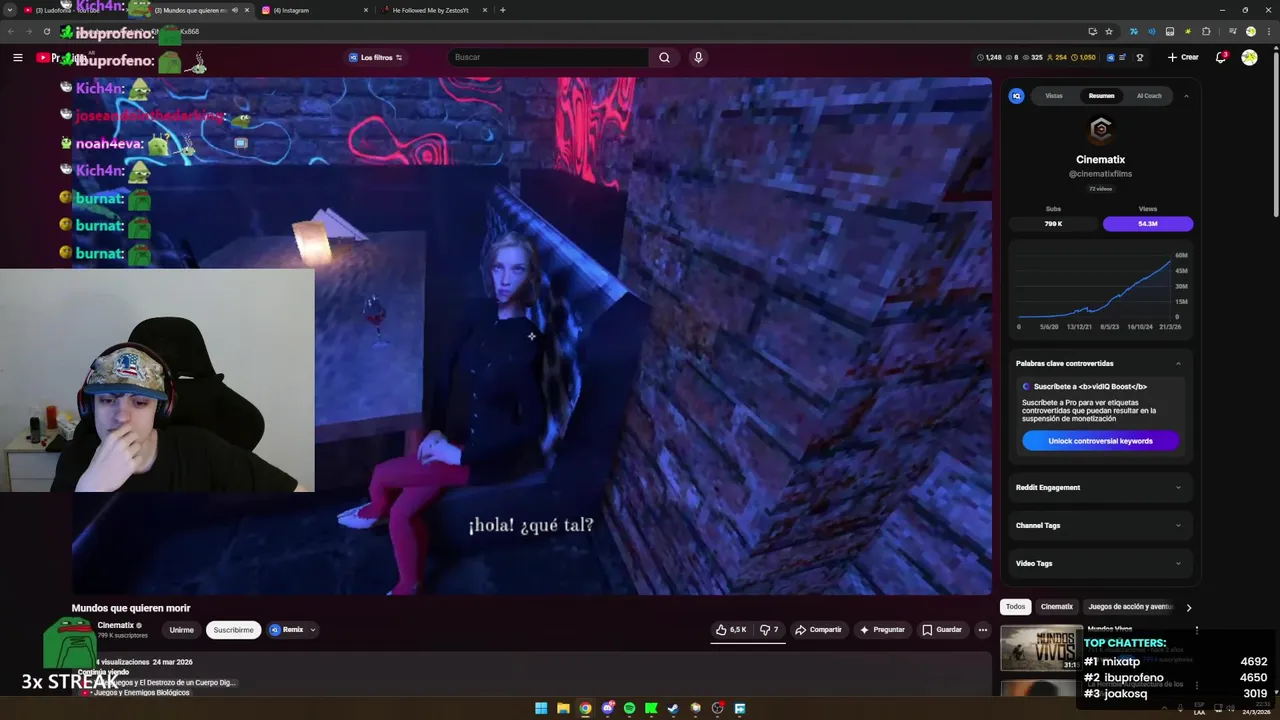Viewport: 1280px width, 720px height.
Task: Open the Remix dropdown arrow
Action: point(312,630)
